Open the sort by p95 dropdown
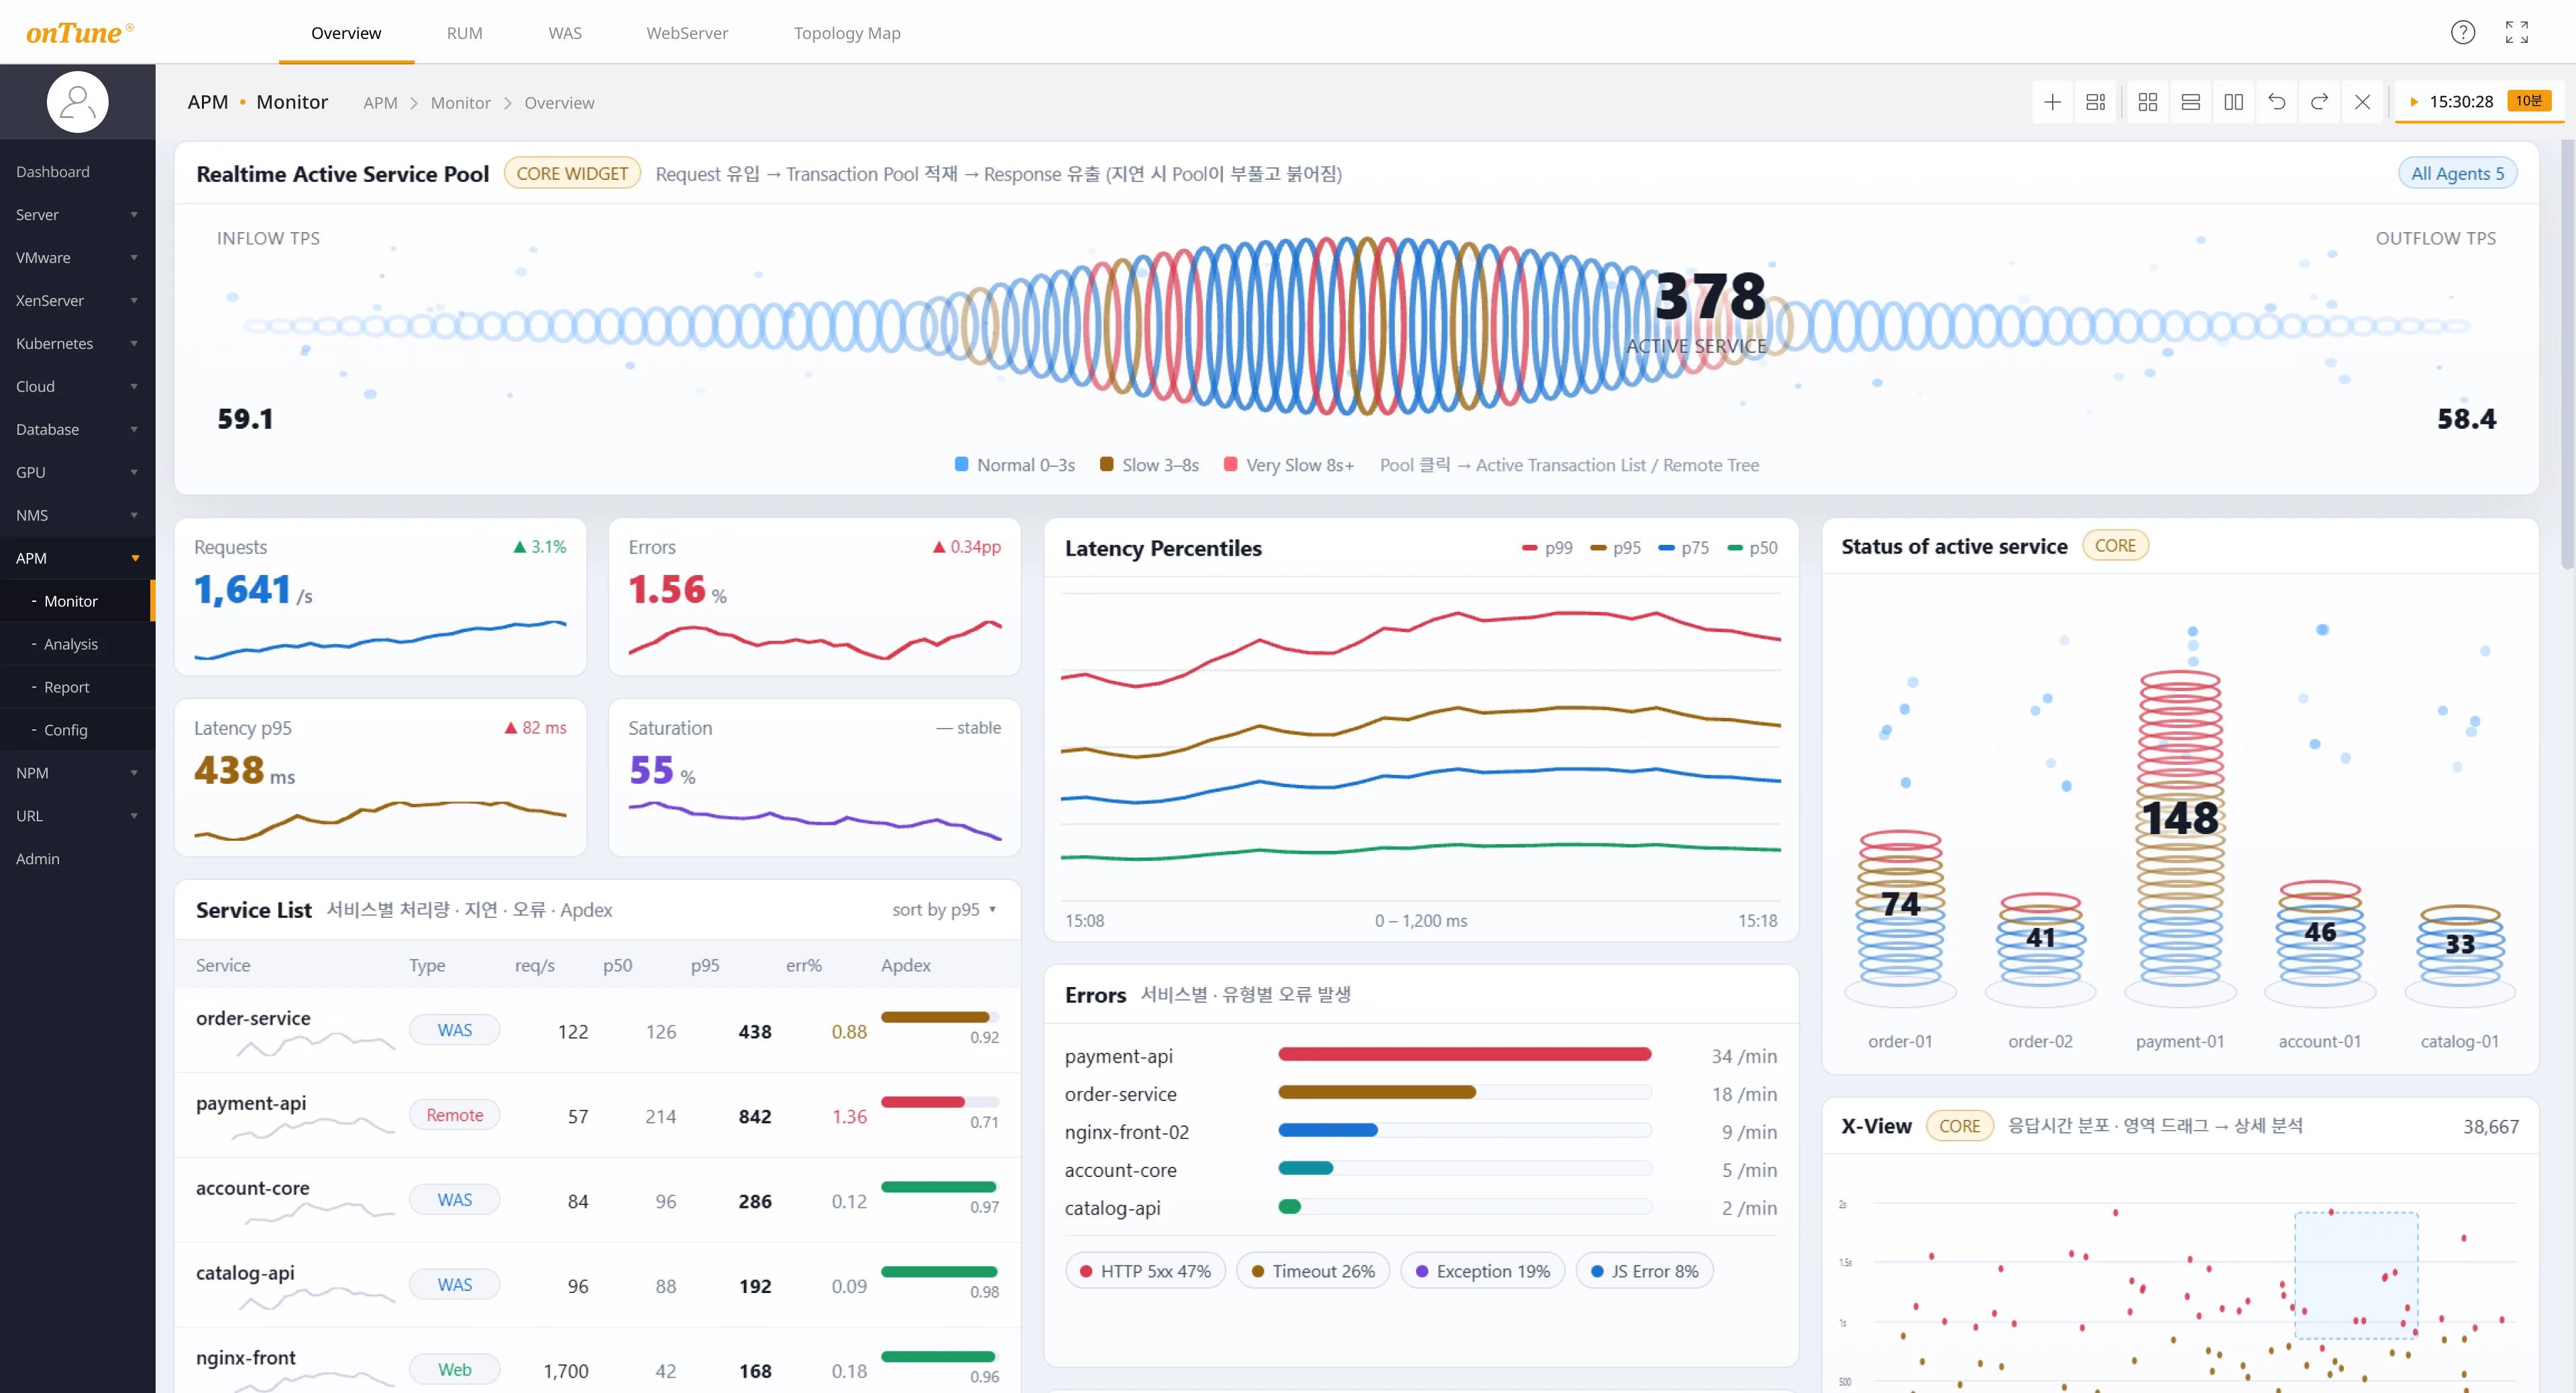The height and width of the screenshot is (1393, 2576). click(944, 909)
